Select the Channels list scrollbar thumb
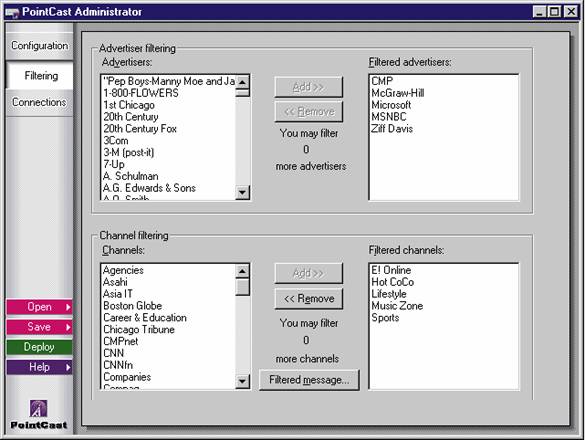The width and height of the screenshot is (585, 440). point(243,287)
